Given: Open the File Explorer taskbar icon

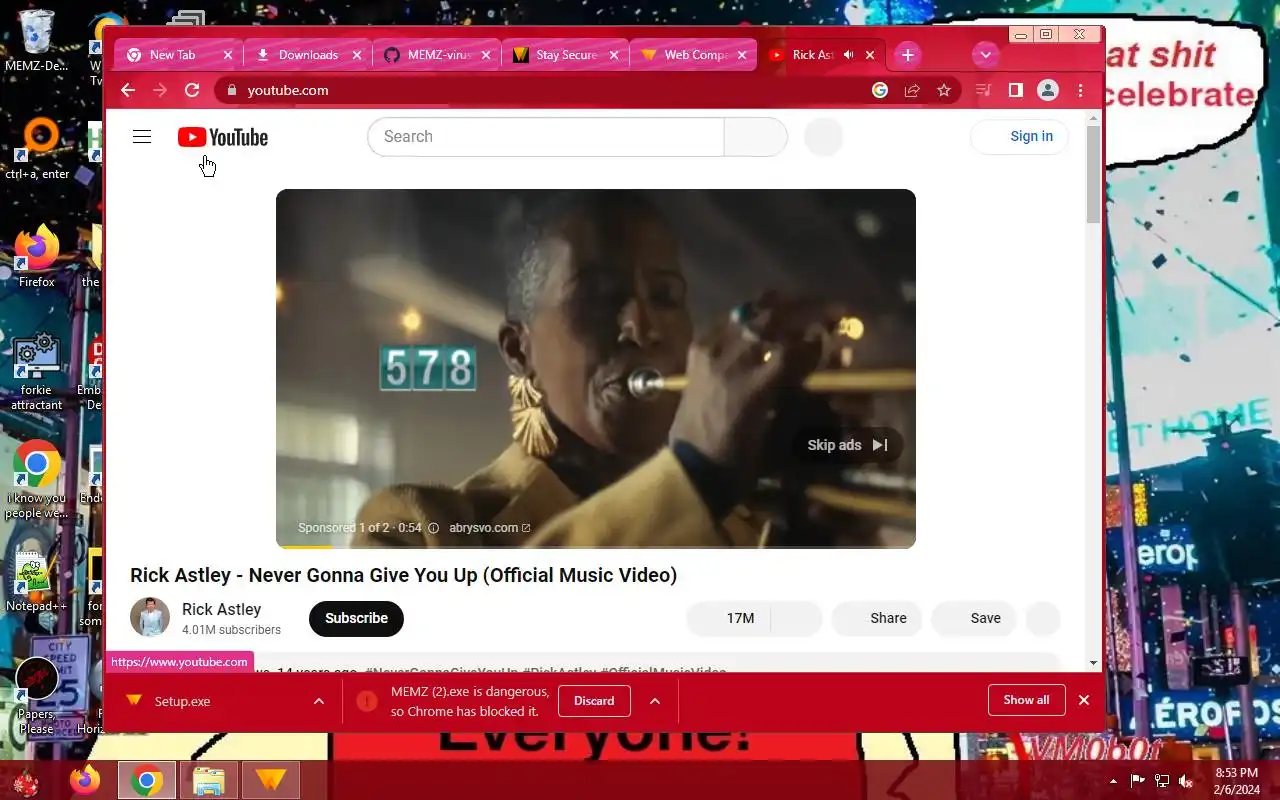Looking at the screenshot, I should click(x=208, y=780).
